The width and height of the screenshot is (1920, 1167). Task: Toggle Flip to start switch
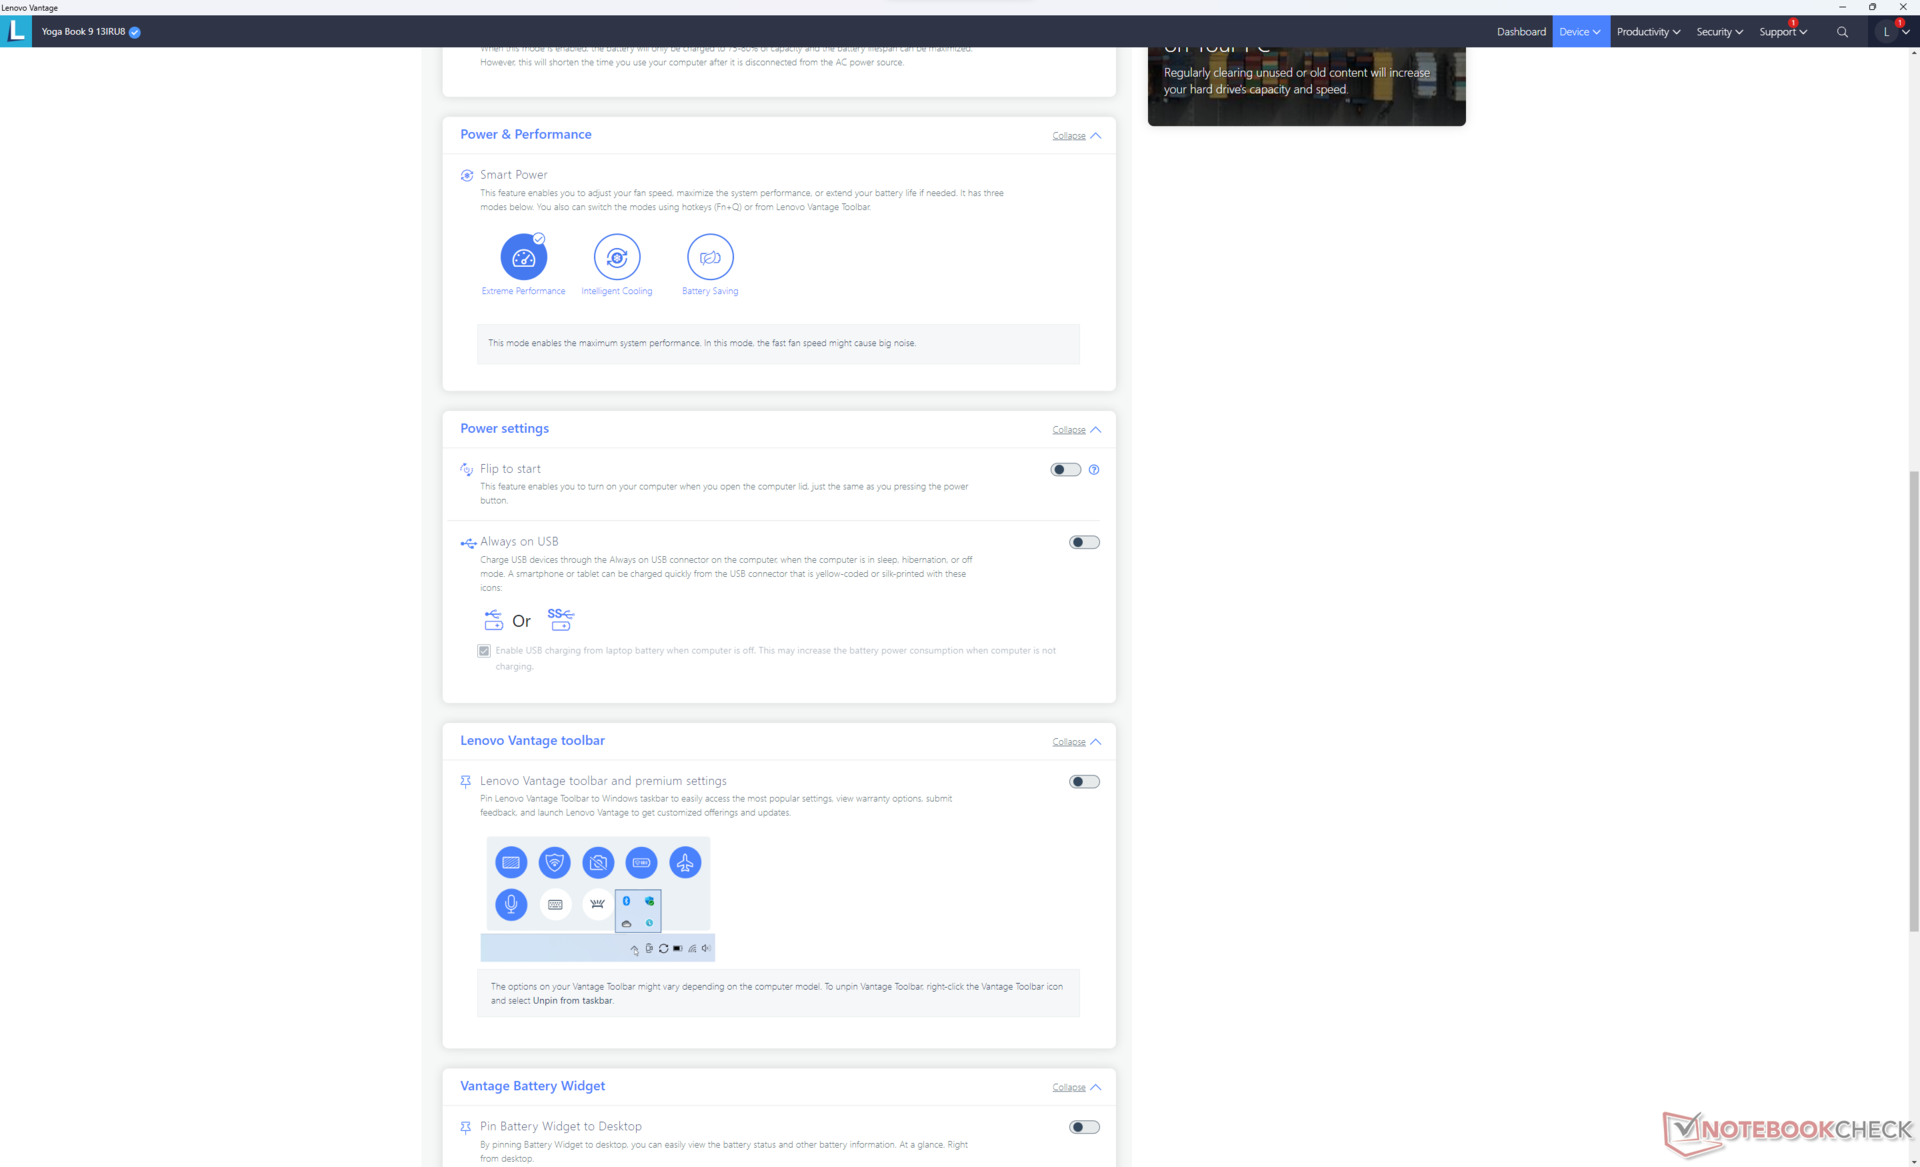(x=1066, y=469)
